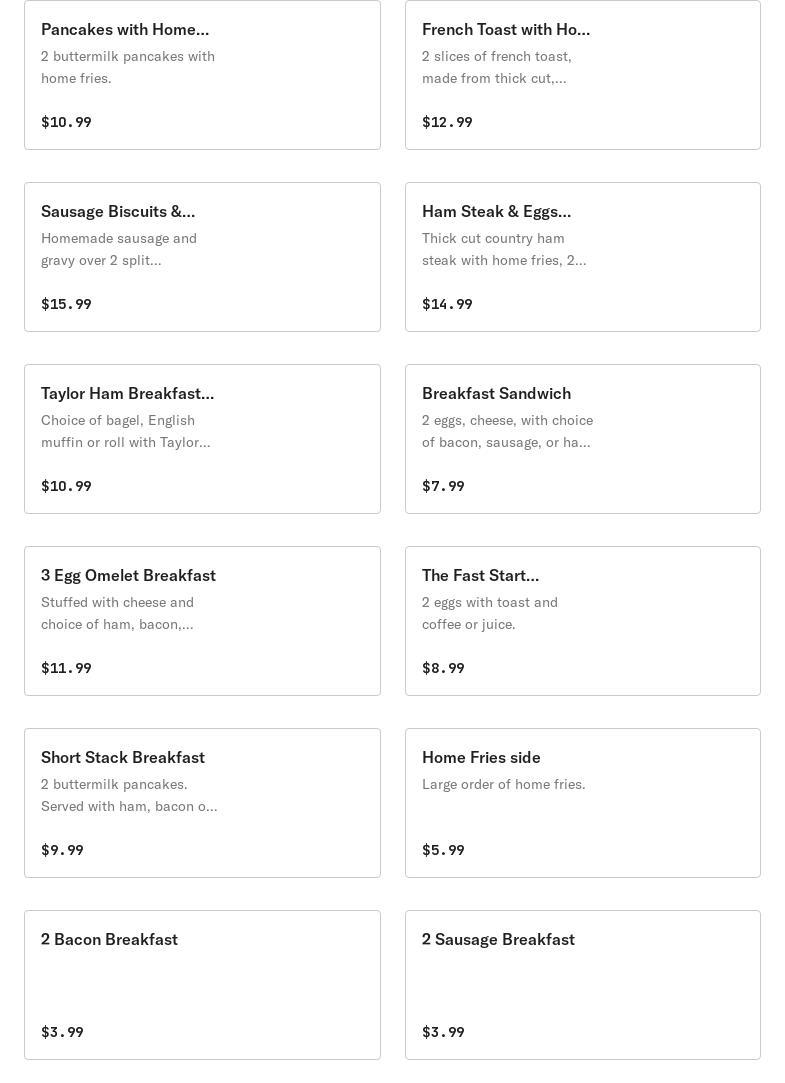Open the Breakfast Sandwich menu card
This screenshot has height=1083, width=785.
(x=582, y=439)
